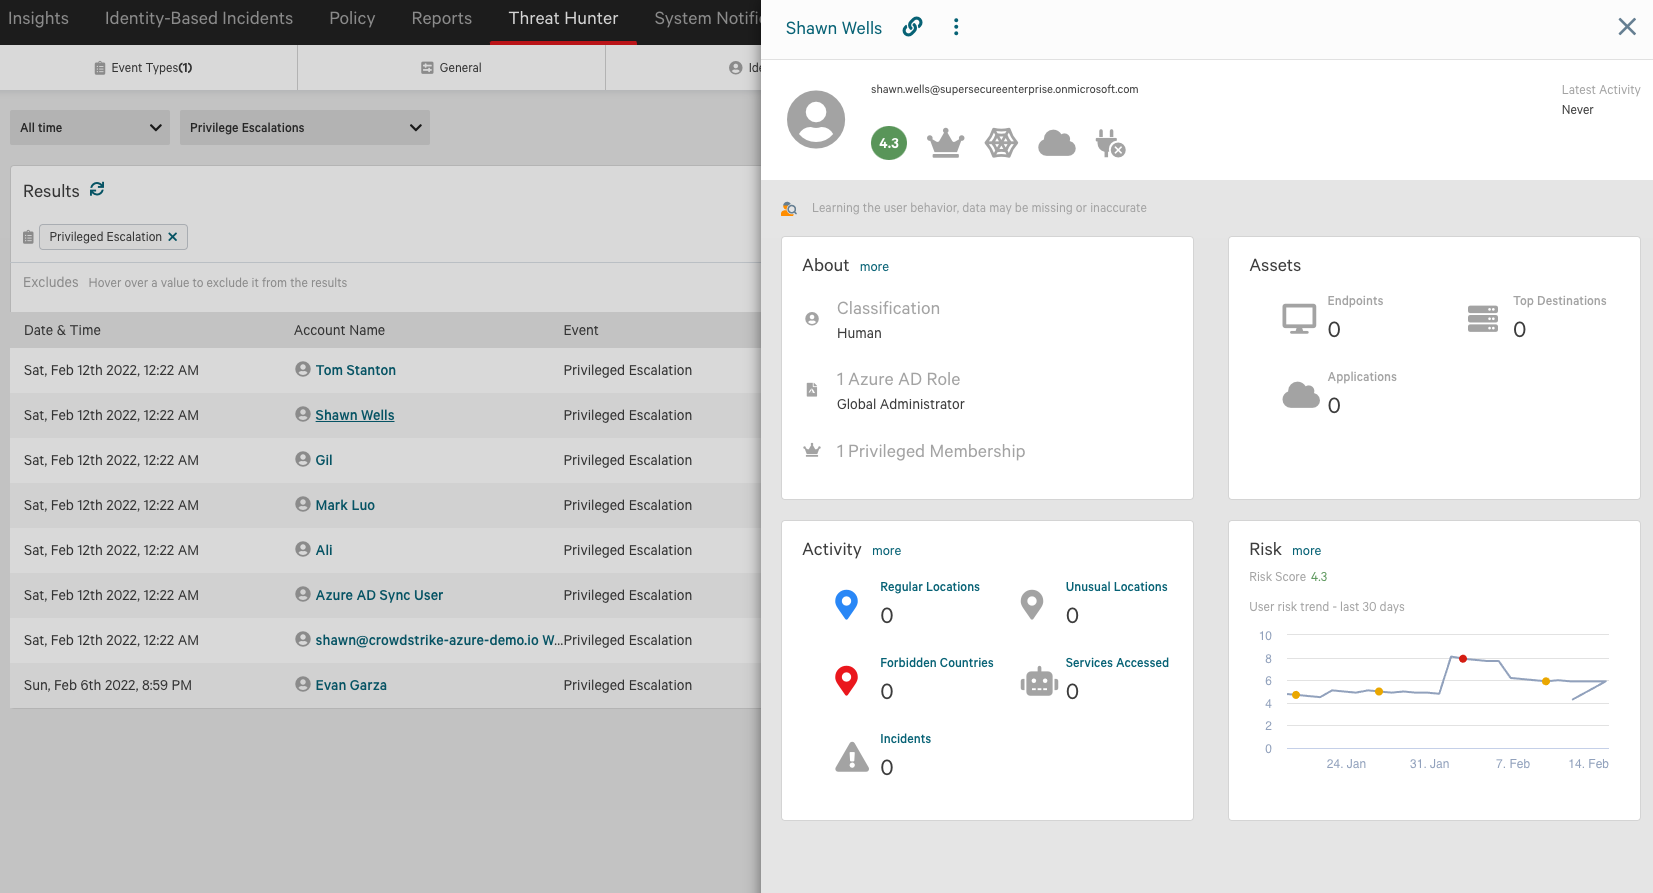
Task: Click the disconnected plug icon
Action: 1110,143
